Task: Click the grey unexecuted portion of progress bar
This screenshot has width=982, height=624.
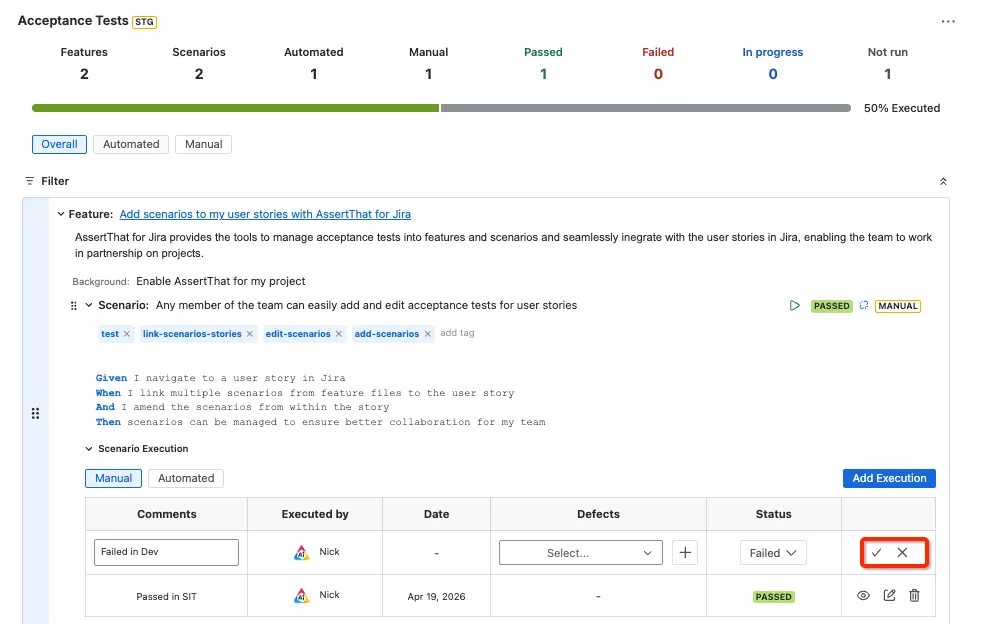Action: point(646,108)
